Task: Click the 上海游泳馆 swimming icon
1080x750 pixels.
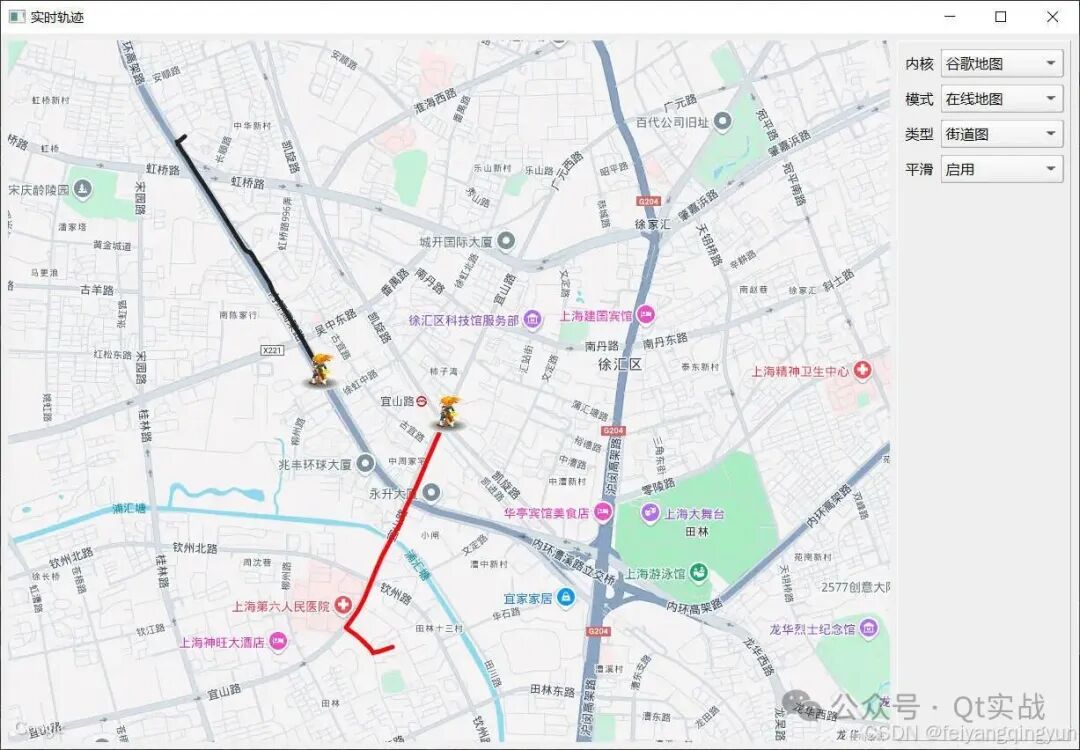Action: click(699, 572)
